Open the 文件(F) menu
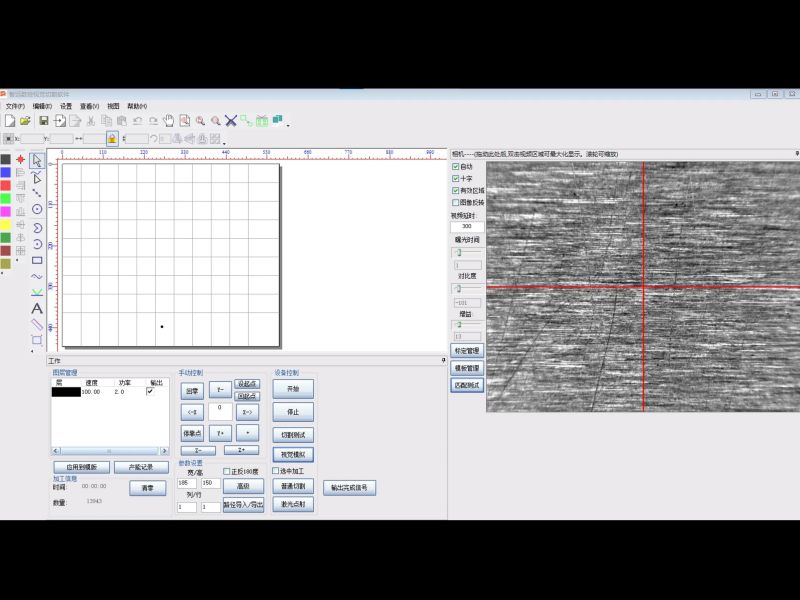The height and width of the screenshot is (600, 800). pos(14,106)
